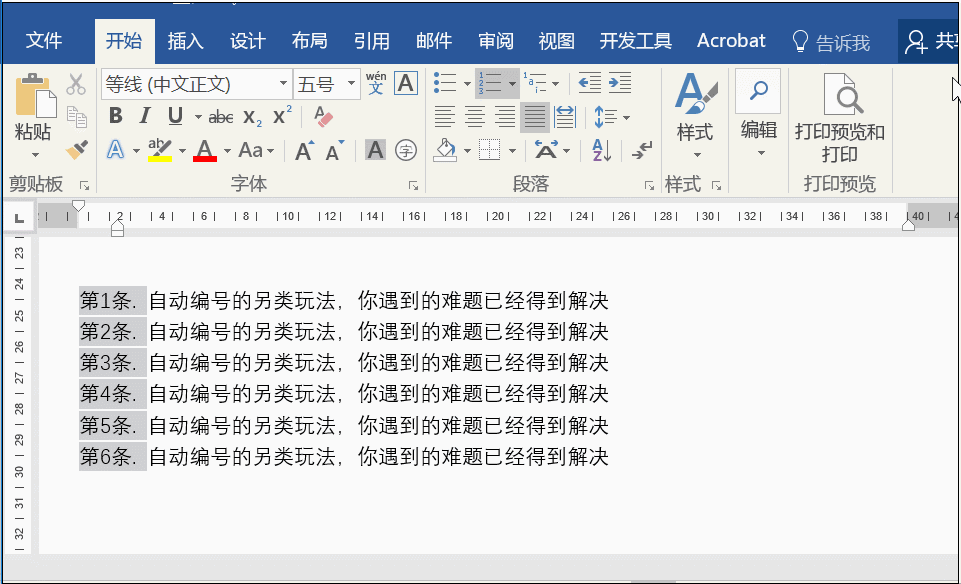Open the font name dropdown

coord(283,83)
